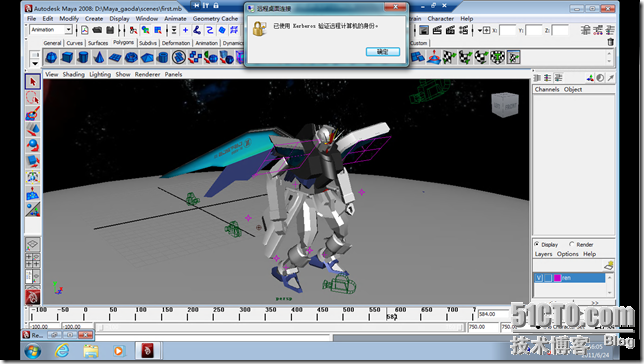
Task: Create a polygon cylinder from shelf
Action: (83, 57)
